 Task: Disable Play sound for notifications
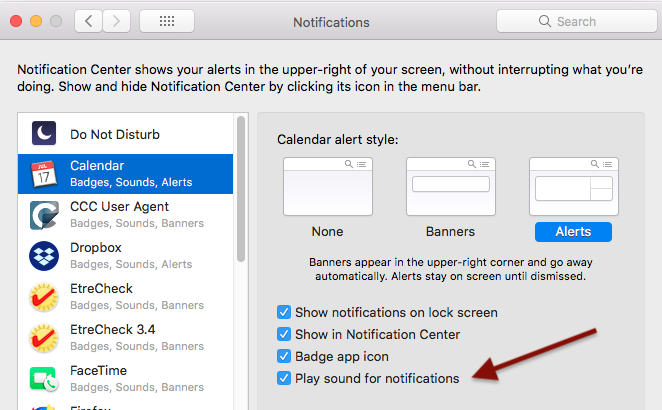click(284, 378)
